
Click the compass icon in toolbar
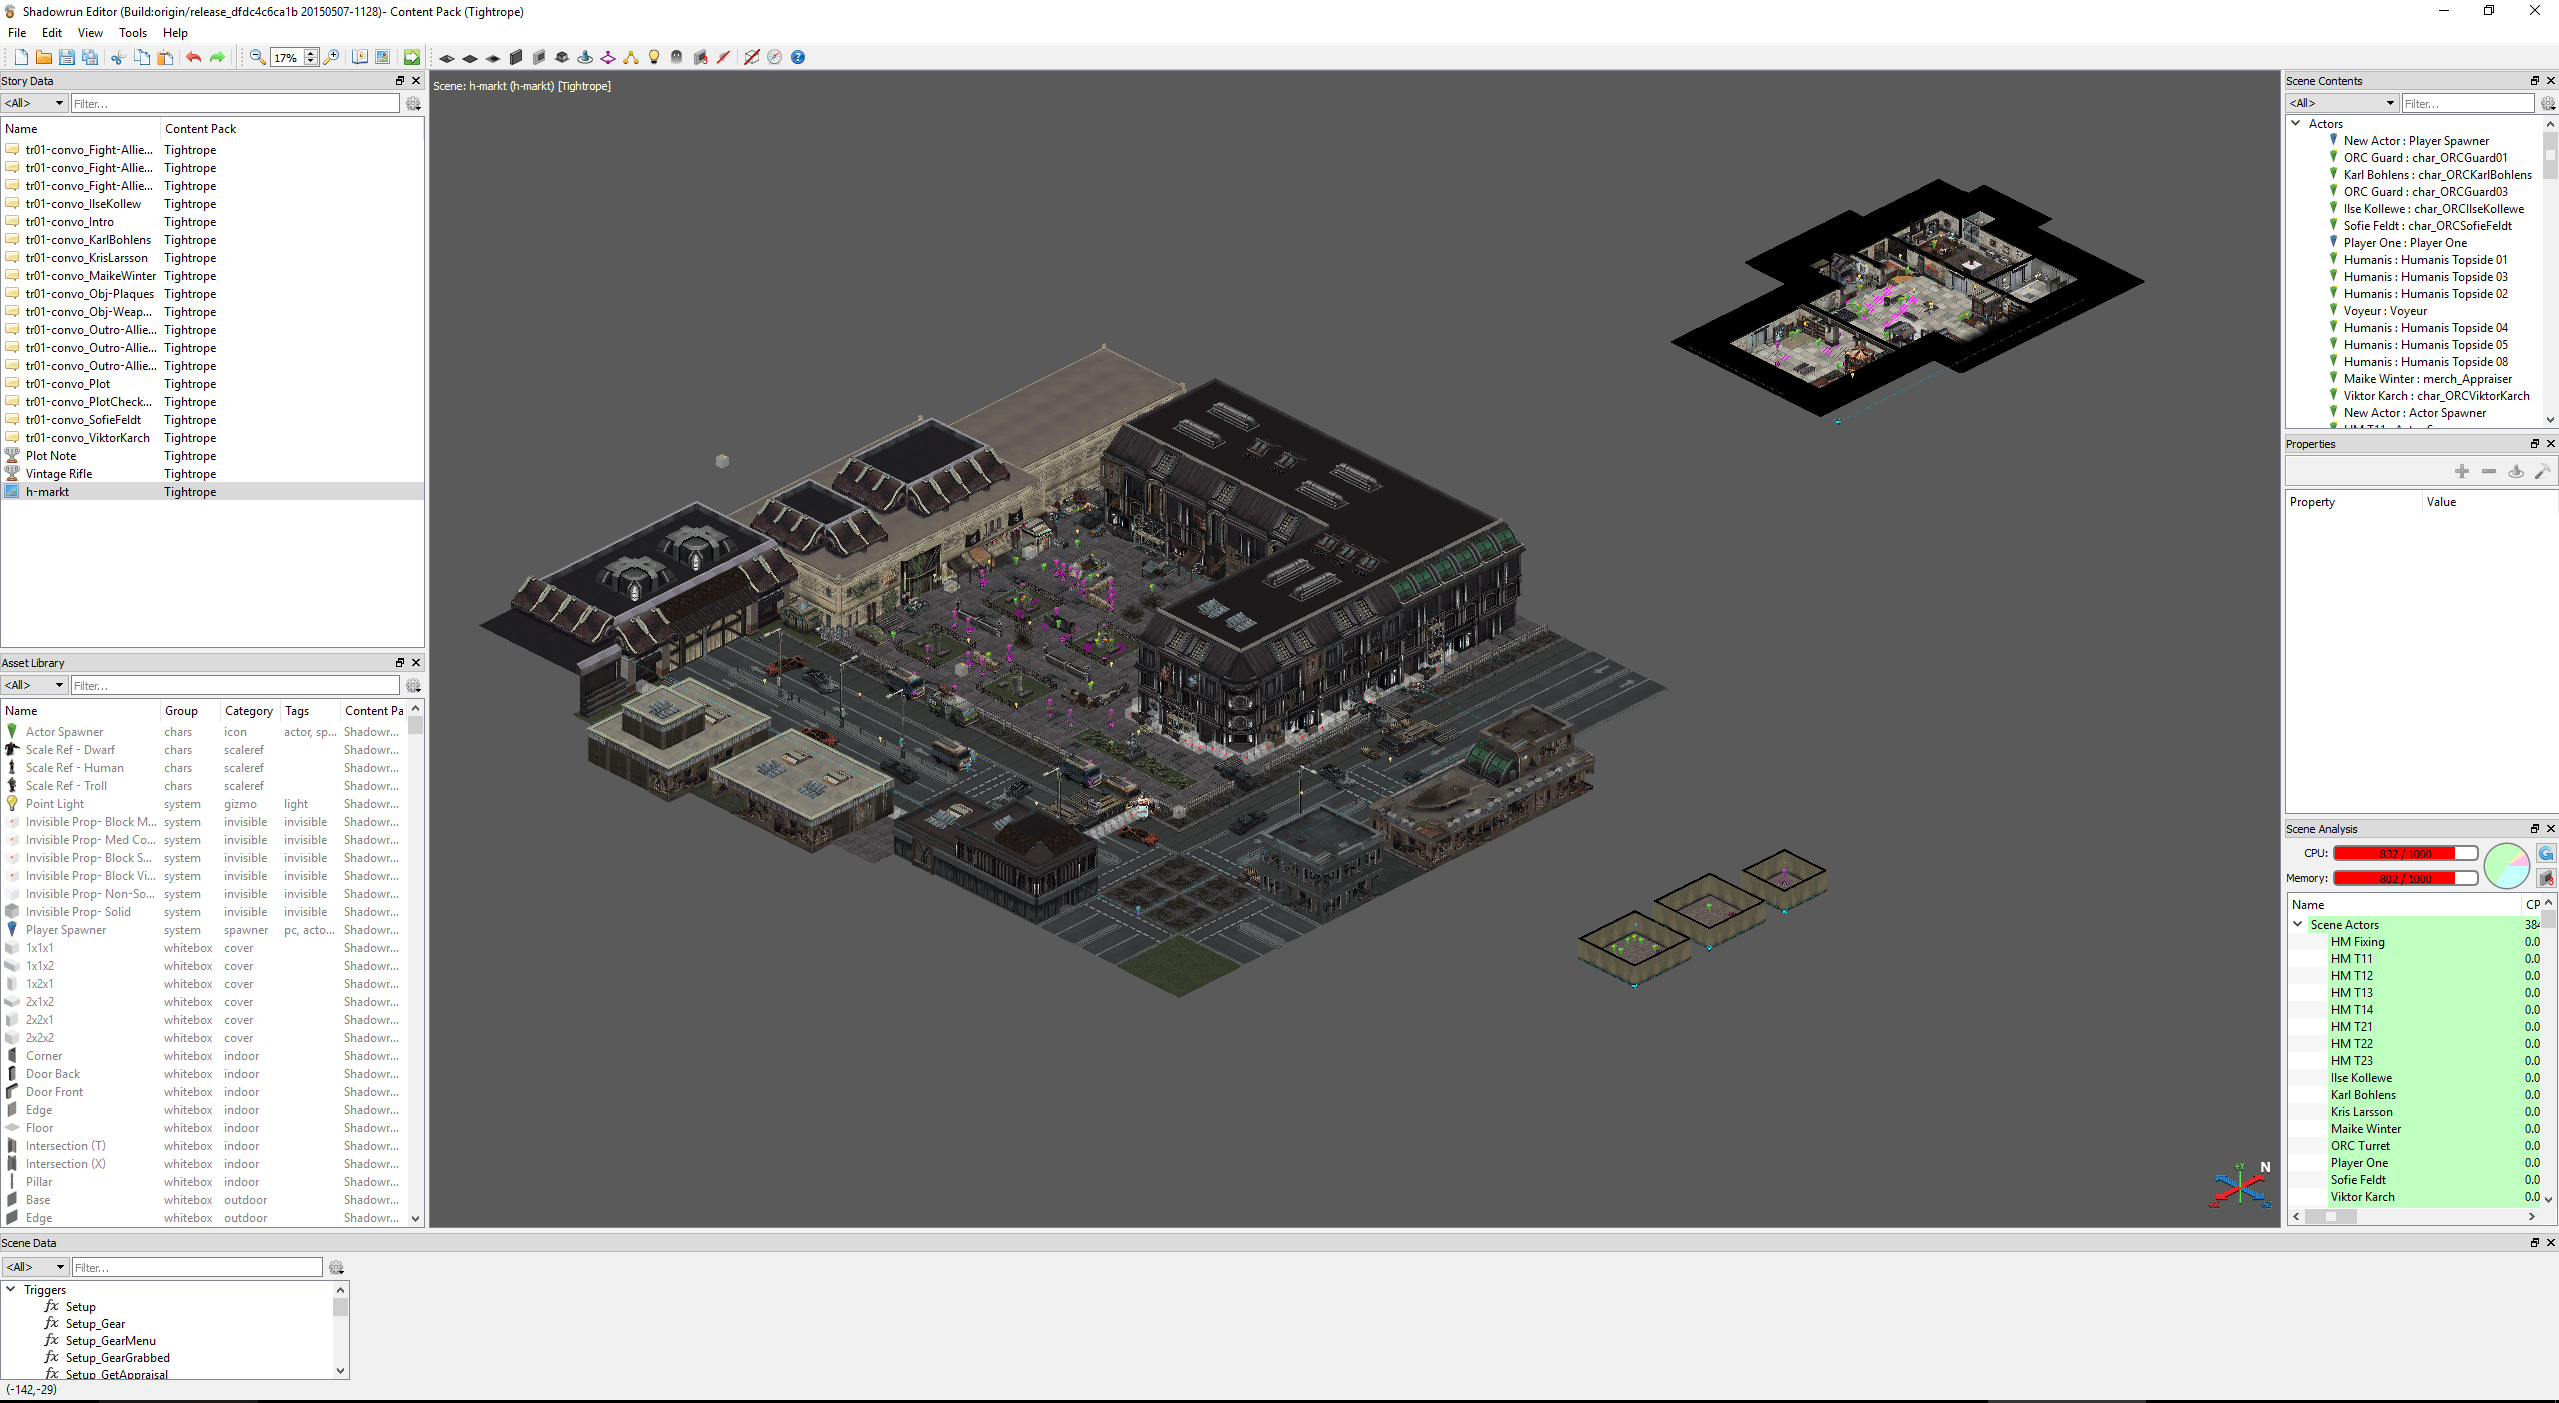[x=775, y=57]
